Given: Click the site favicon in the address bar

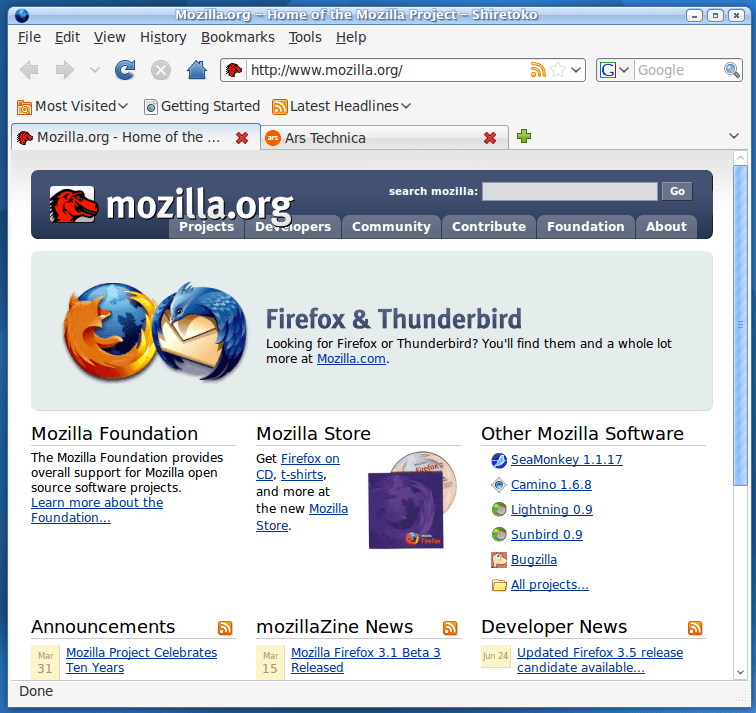Looking at the screenshot, I should click(234, 70).
